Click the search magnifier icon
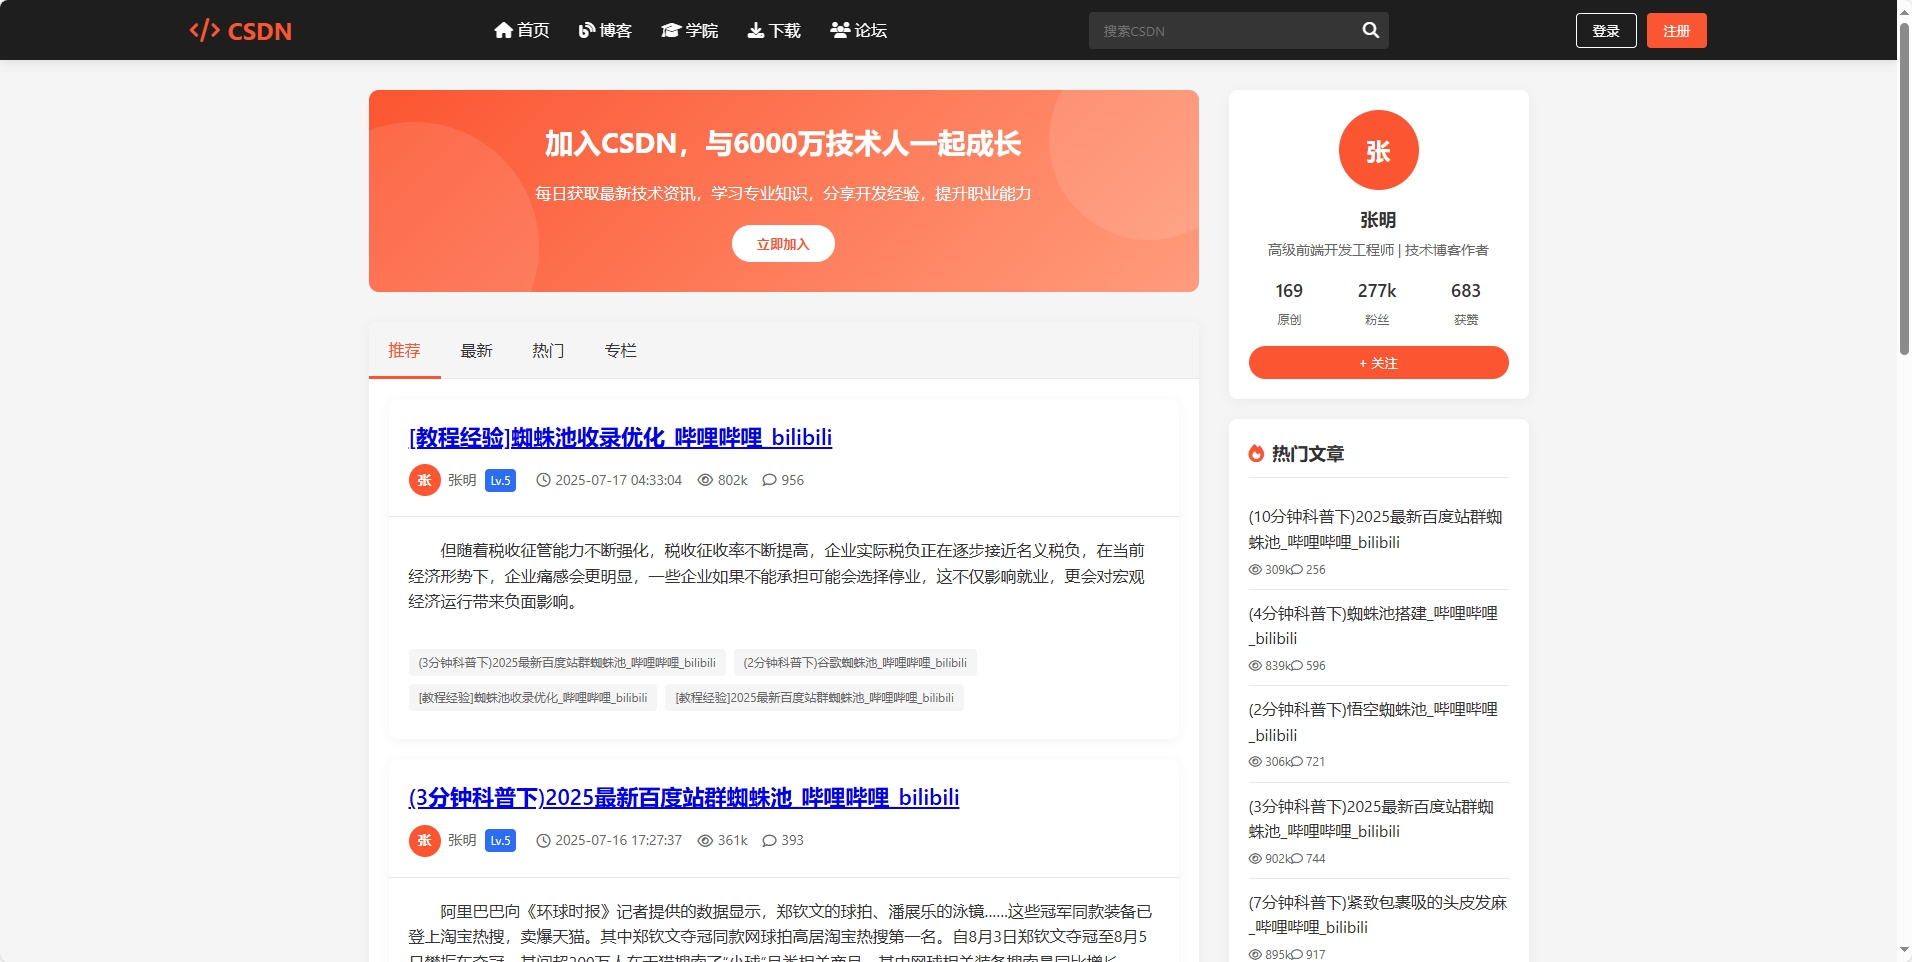1912x962 pixels. (1370, 30)
